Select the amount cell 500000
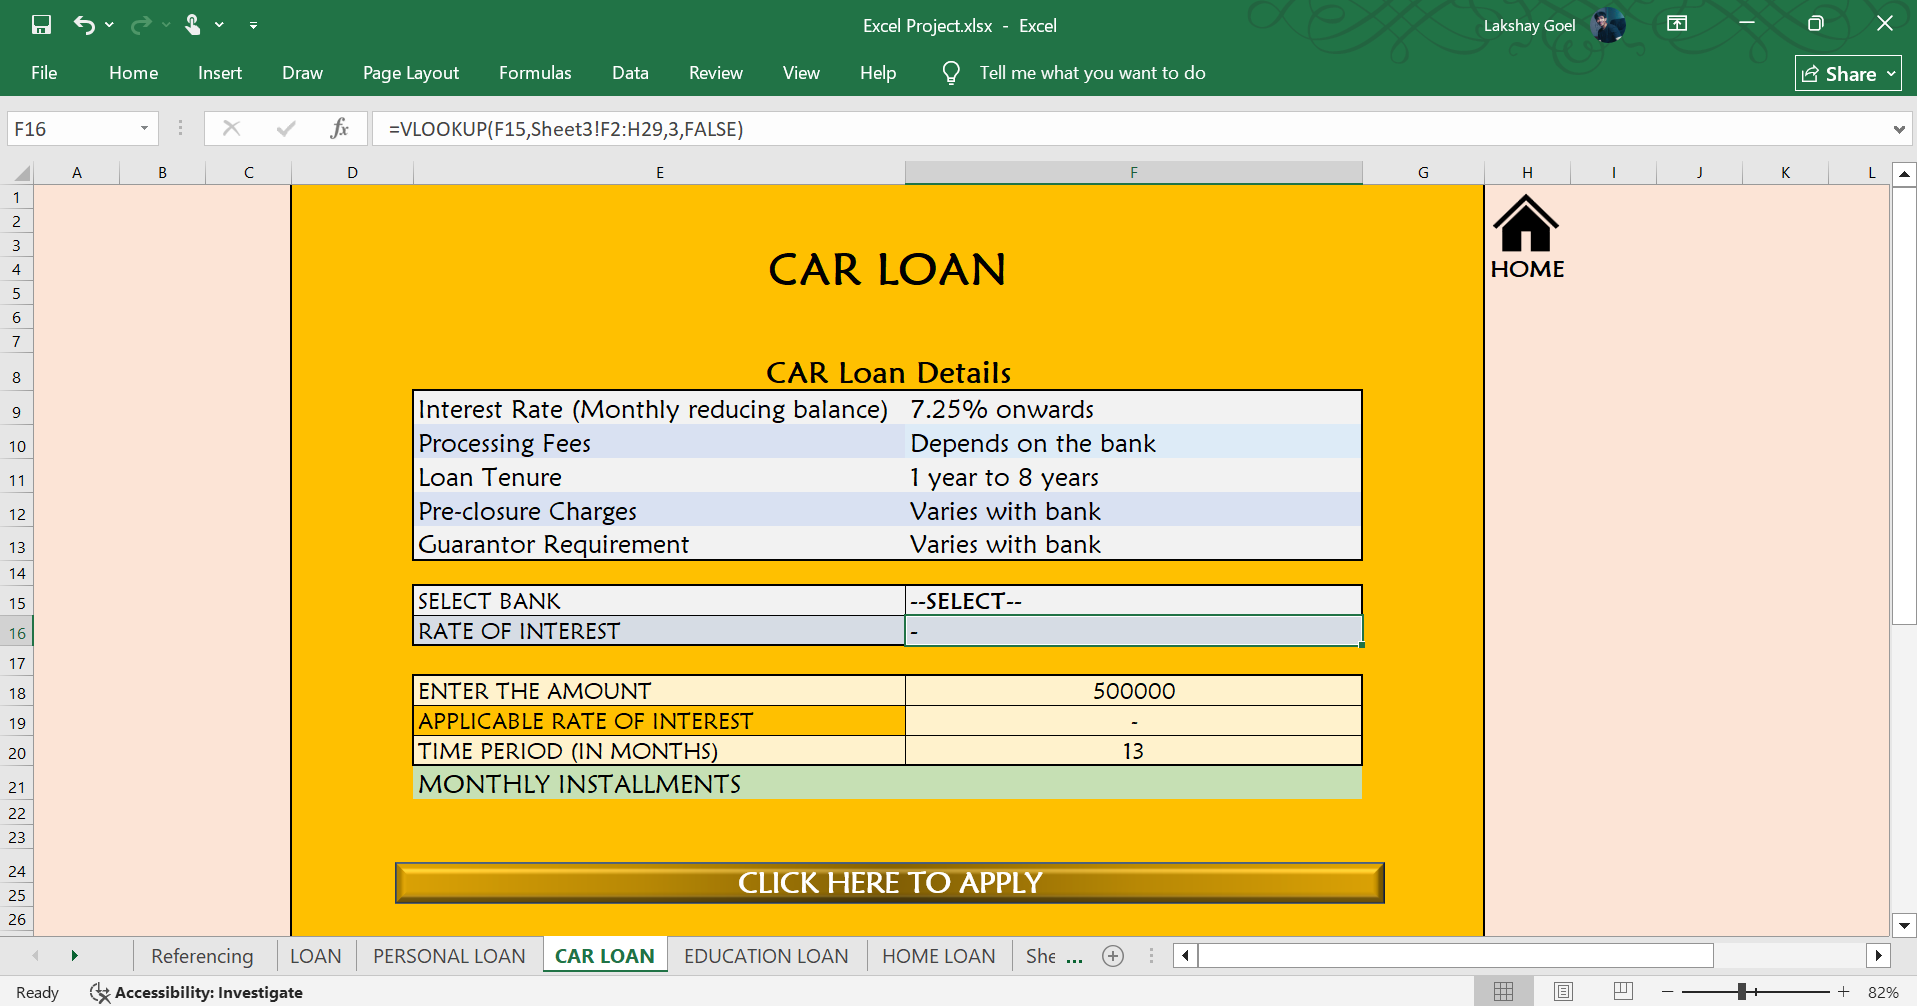Screen dimensions: 1917x1006 pos(1133,691)
